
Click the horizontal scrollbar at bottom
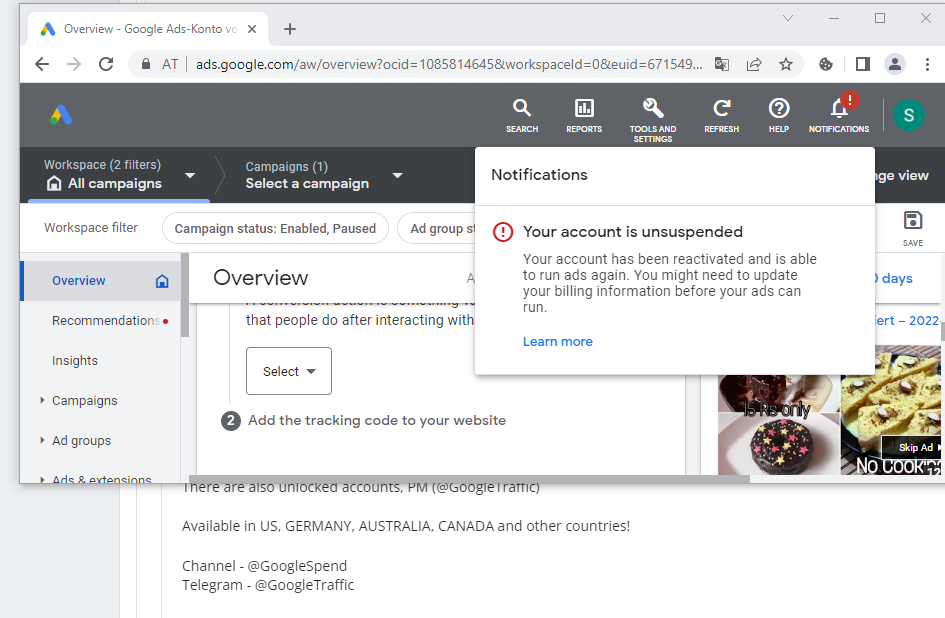pyautogui.click(x=469, y=479)
